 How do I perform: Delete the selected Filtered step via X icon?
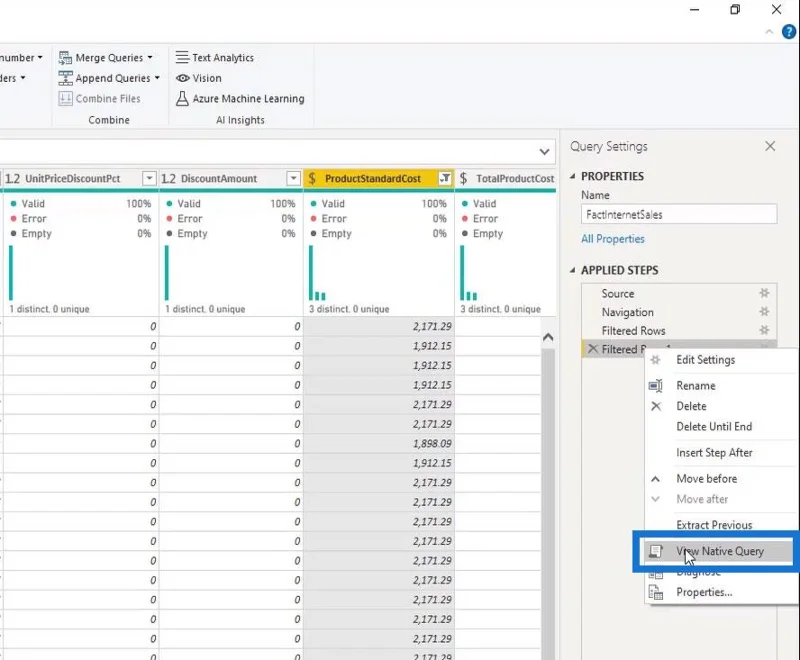(x=592, y=349)
